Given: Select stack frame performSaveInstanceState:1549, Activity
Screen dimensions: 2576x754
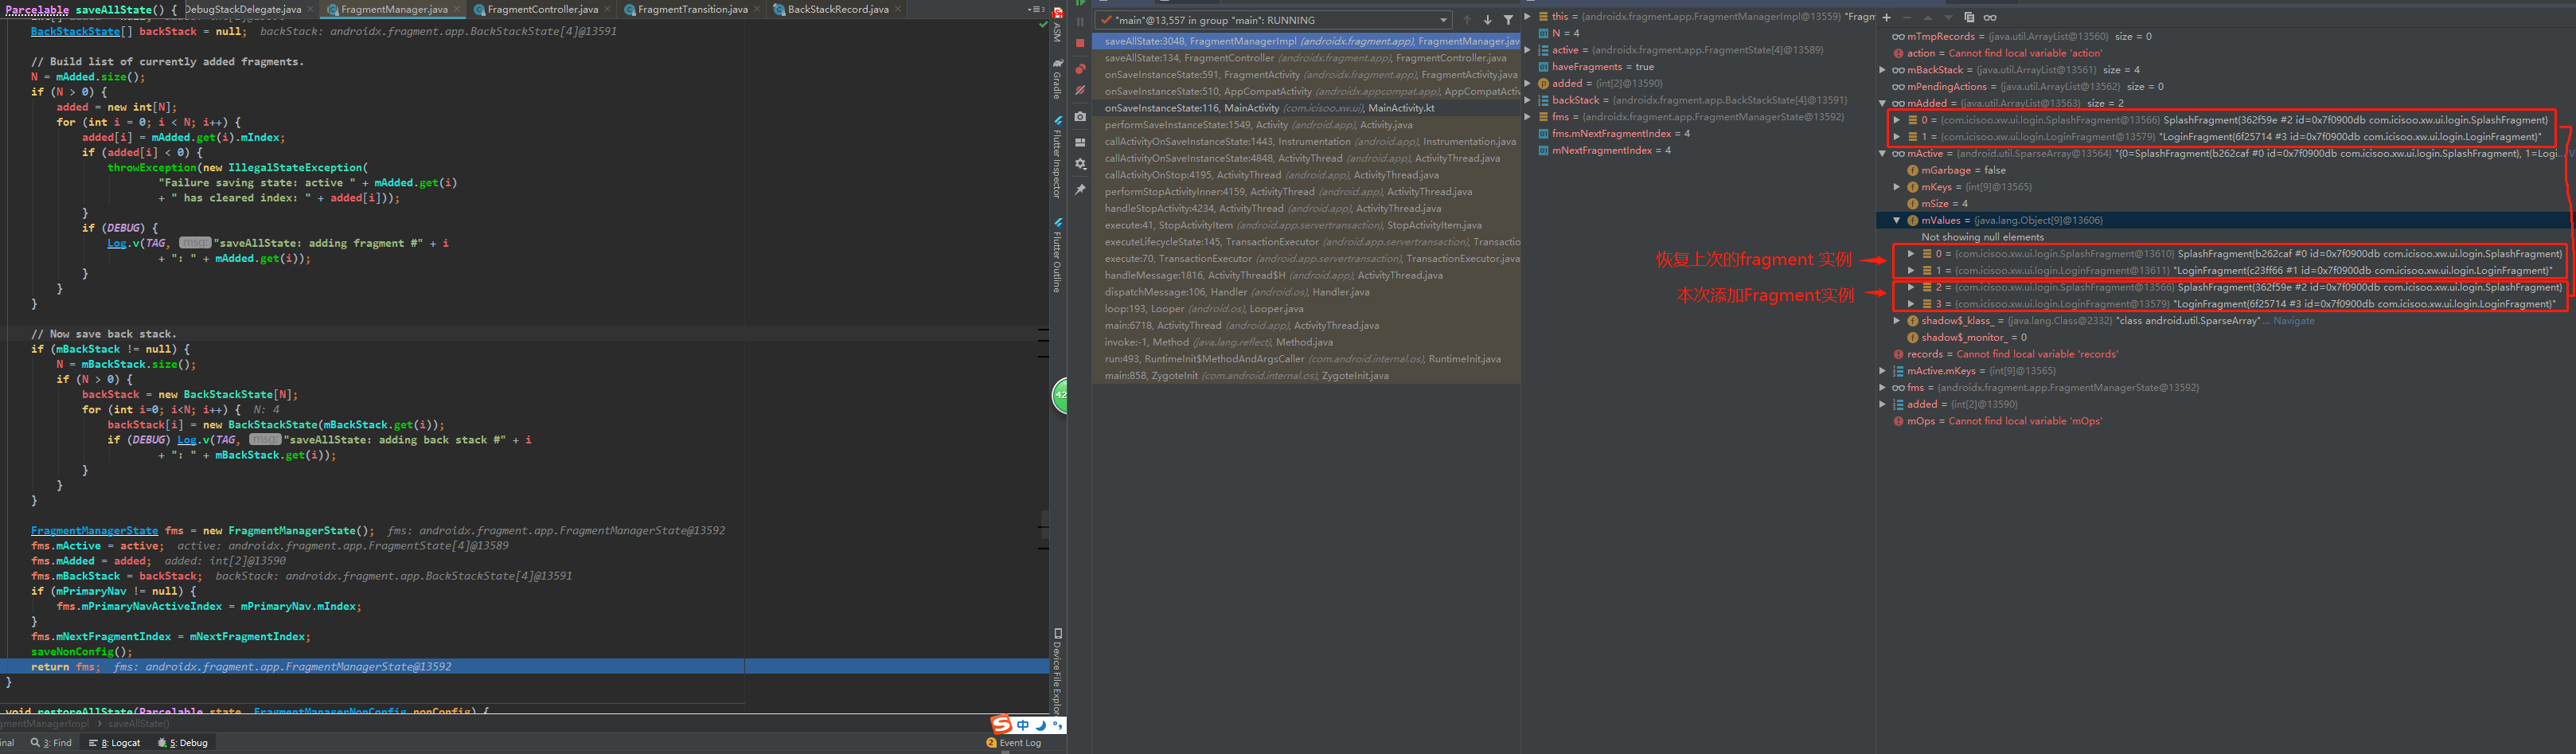Looking at the screenshot, I should (x=1306, y=125).
